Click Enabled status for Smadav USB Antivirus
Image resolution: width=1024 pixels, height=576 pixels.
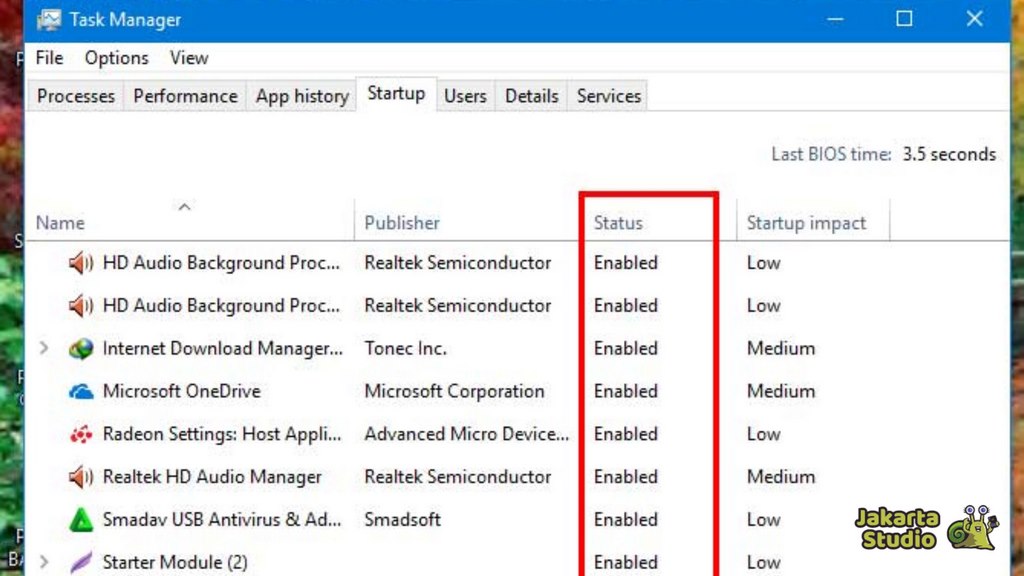(x=626, y=520)
